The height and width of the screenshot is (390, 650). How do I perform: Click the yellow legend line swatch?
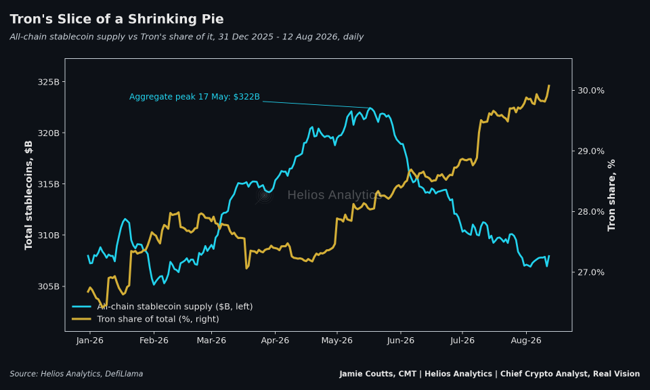coord(81,319)
